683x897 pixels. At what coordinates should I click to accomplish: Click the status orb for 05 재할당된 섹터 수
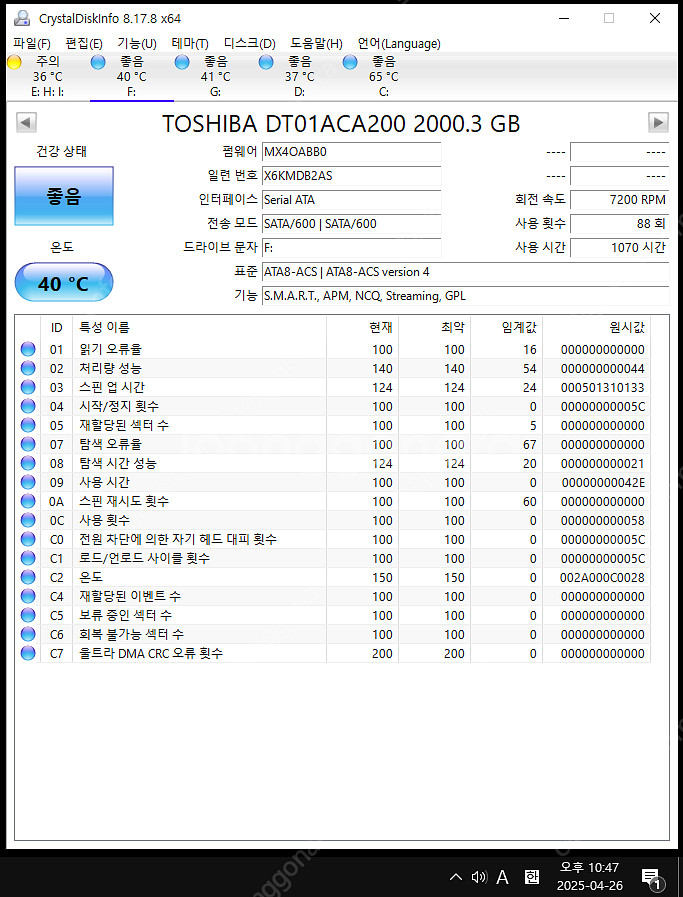27,425
